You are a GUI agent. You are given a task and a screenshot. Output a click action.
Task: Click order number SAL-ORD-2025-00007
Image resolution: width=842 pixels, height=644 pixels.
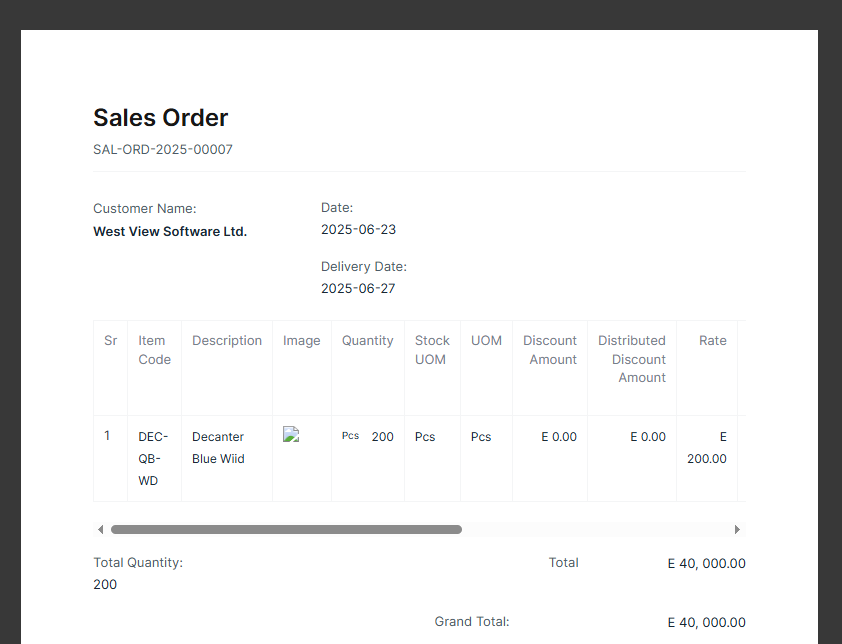163,149
